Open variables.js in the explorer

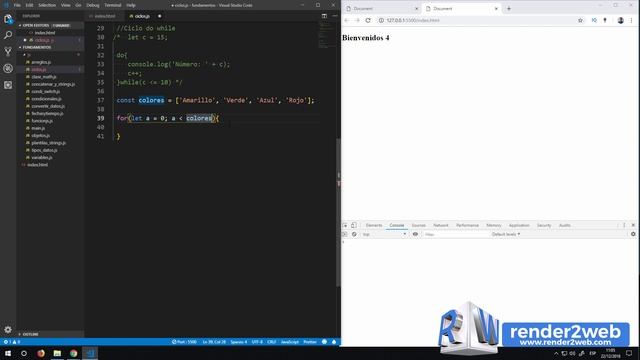[42, 158]
